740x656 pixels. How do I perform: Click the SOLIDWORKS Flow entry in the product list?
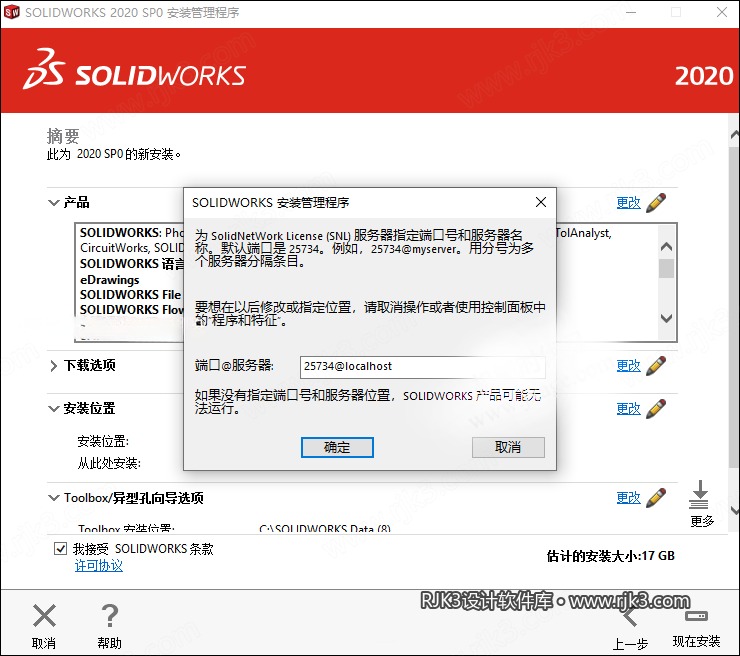(x=131, y=310)
